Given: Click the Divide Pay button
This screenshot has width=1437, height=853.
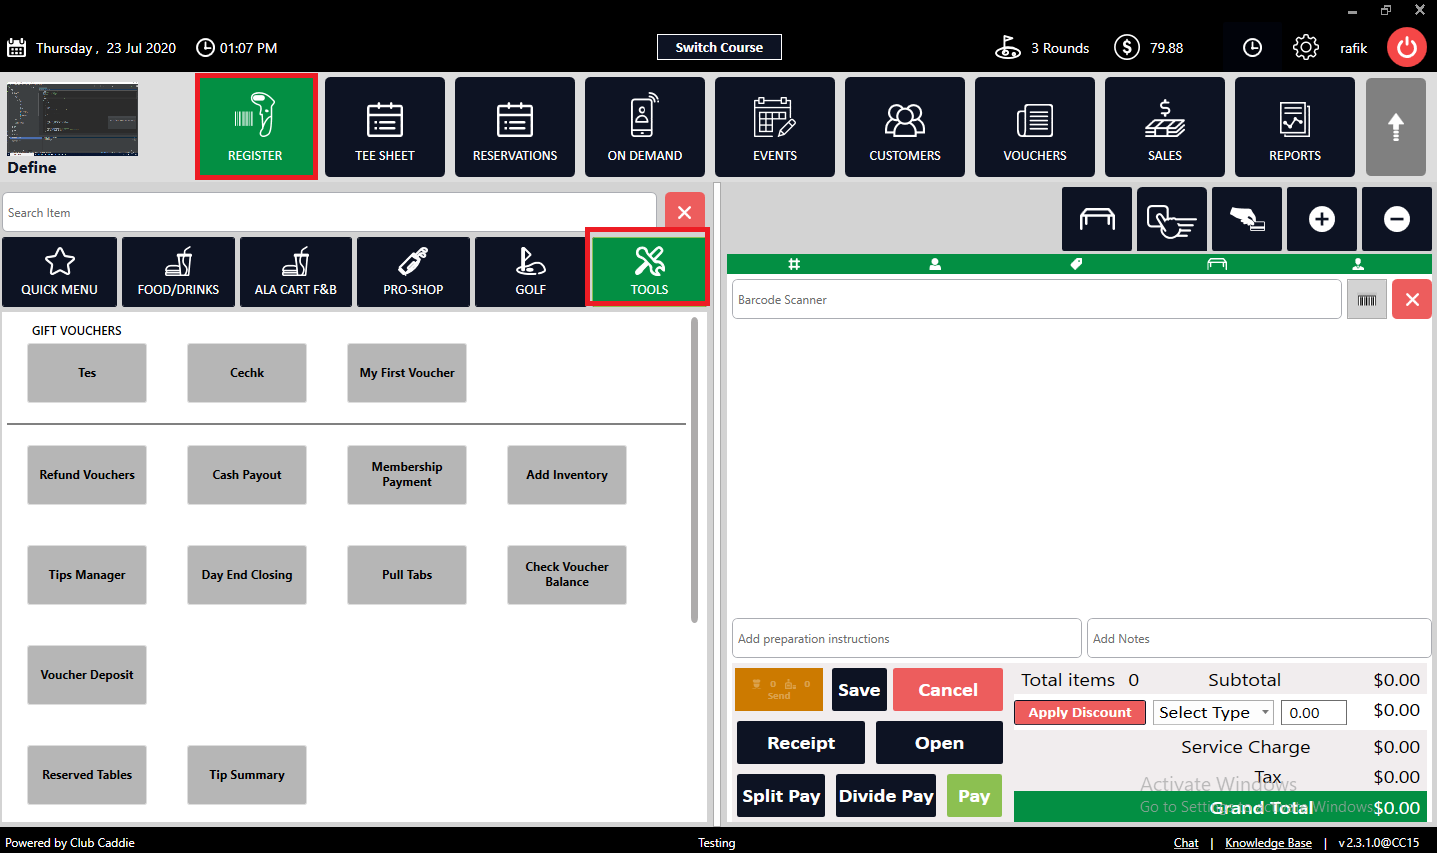Looking at the screenshot, I should (x=886, y=796).
